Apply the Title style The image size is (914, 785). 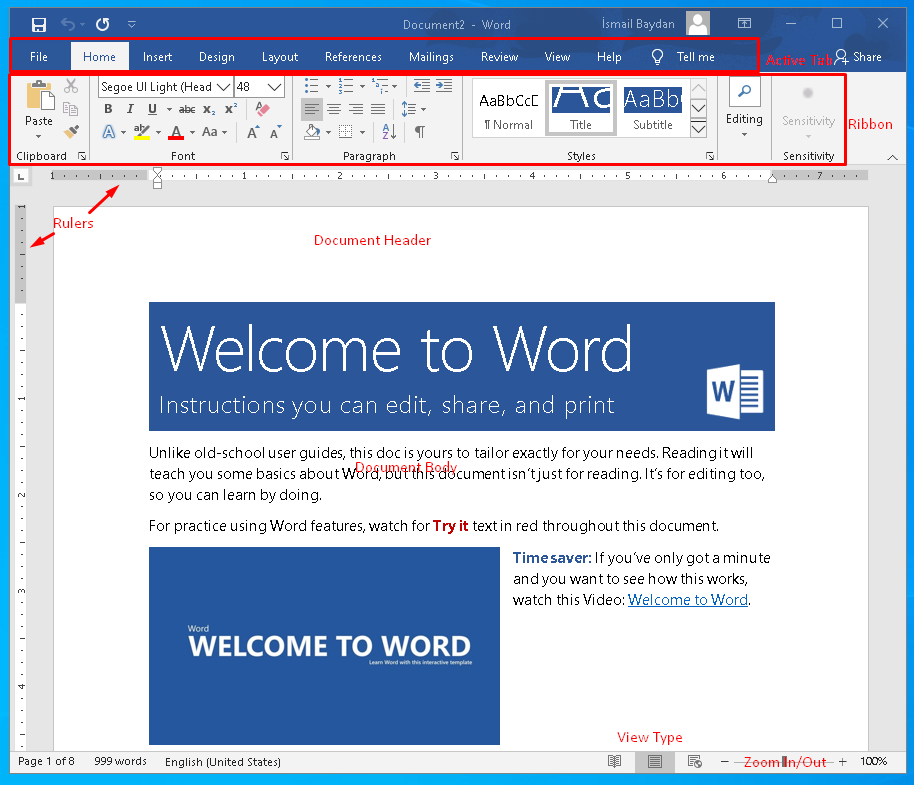[581, 108]
